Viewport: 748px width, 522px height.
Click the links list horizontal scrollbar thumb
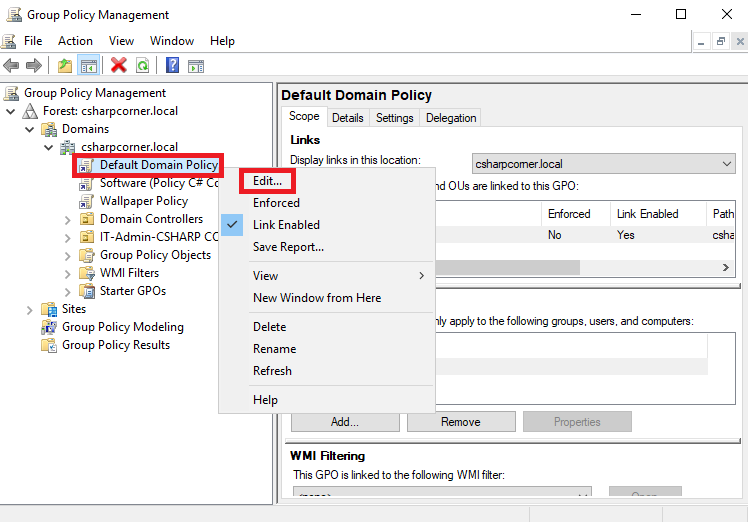point(507,268)
